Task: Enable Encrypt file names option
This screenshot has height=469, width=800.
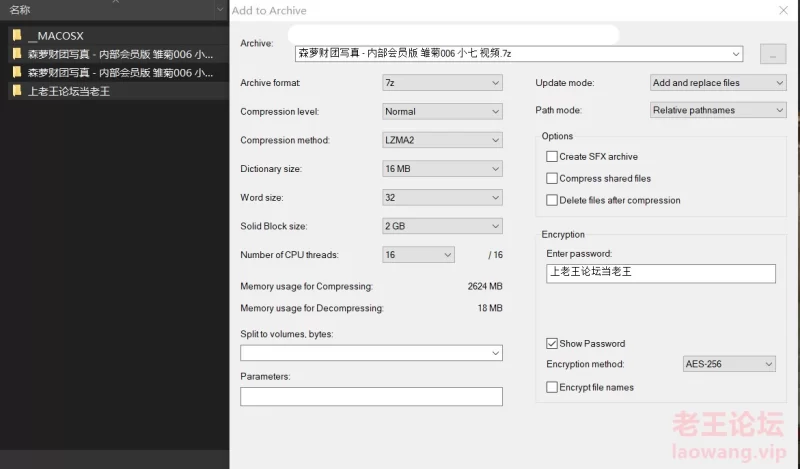Action: click(552, 388)
